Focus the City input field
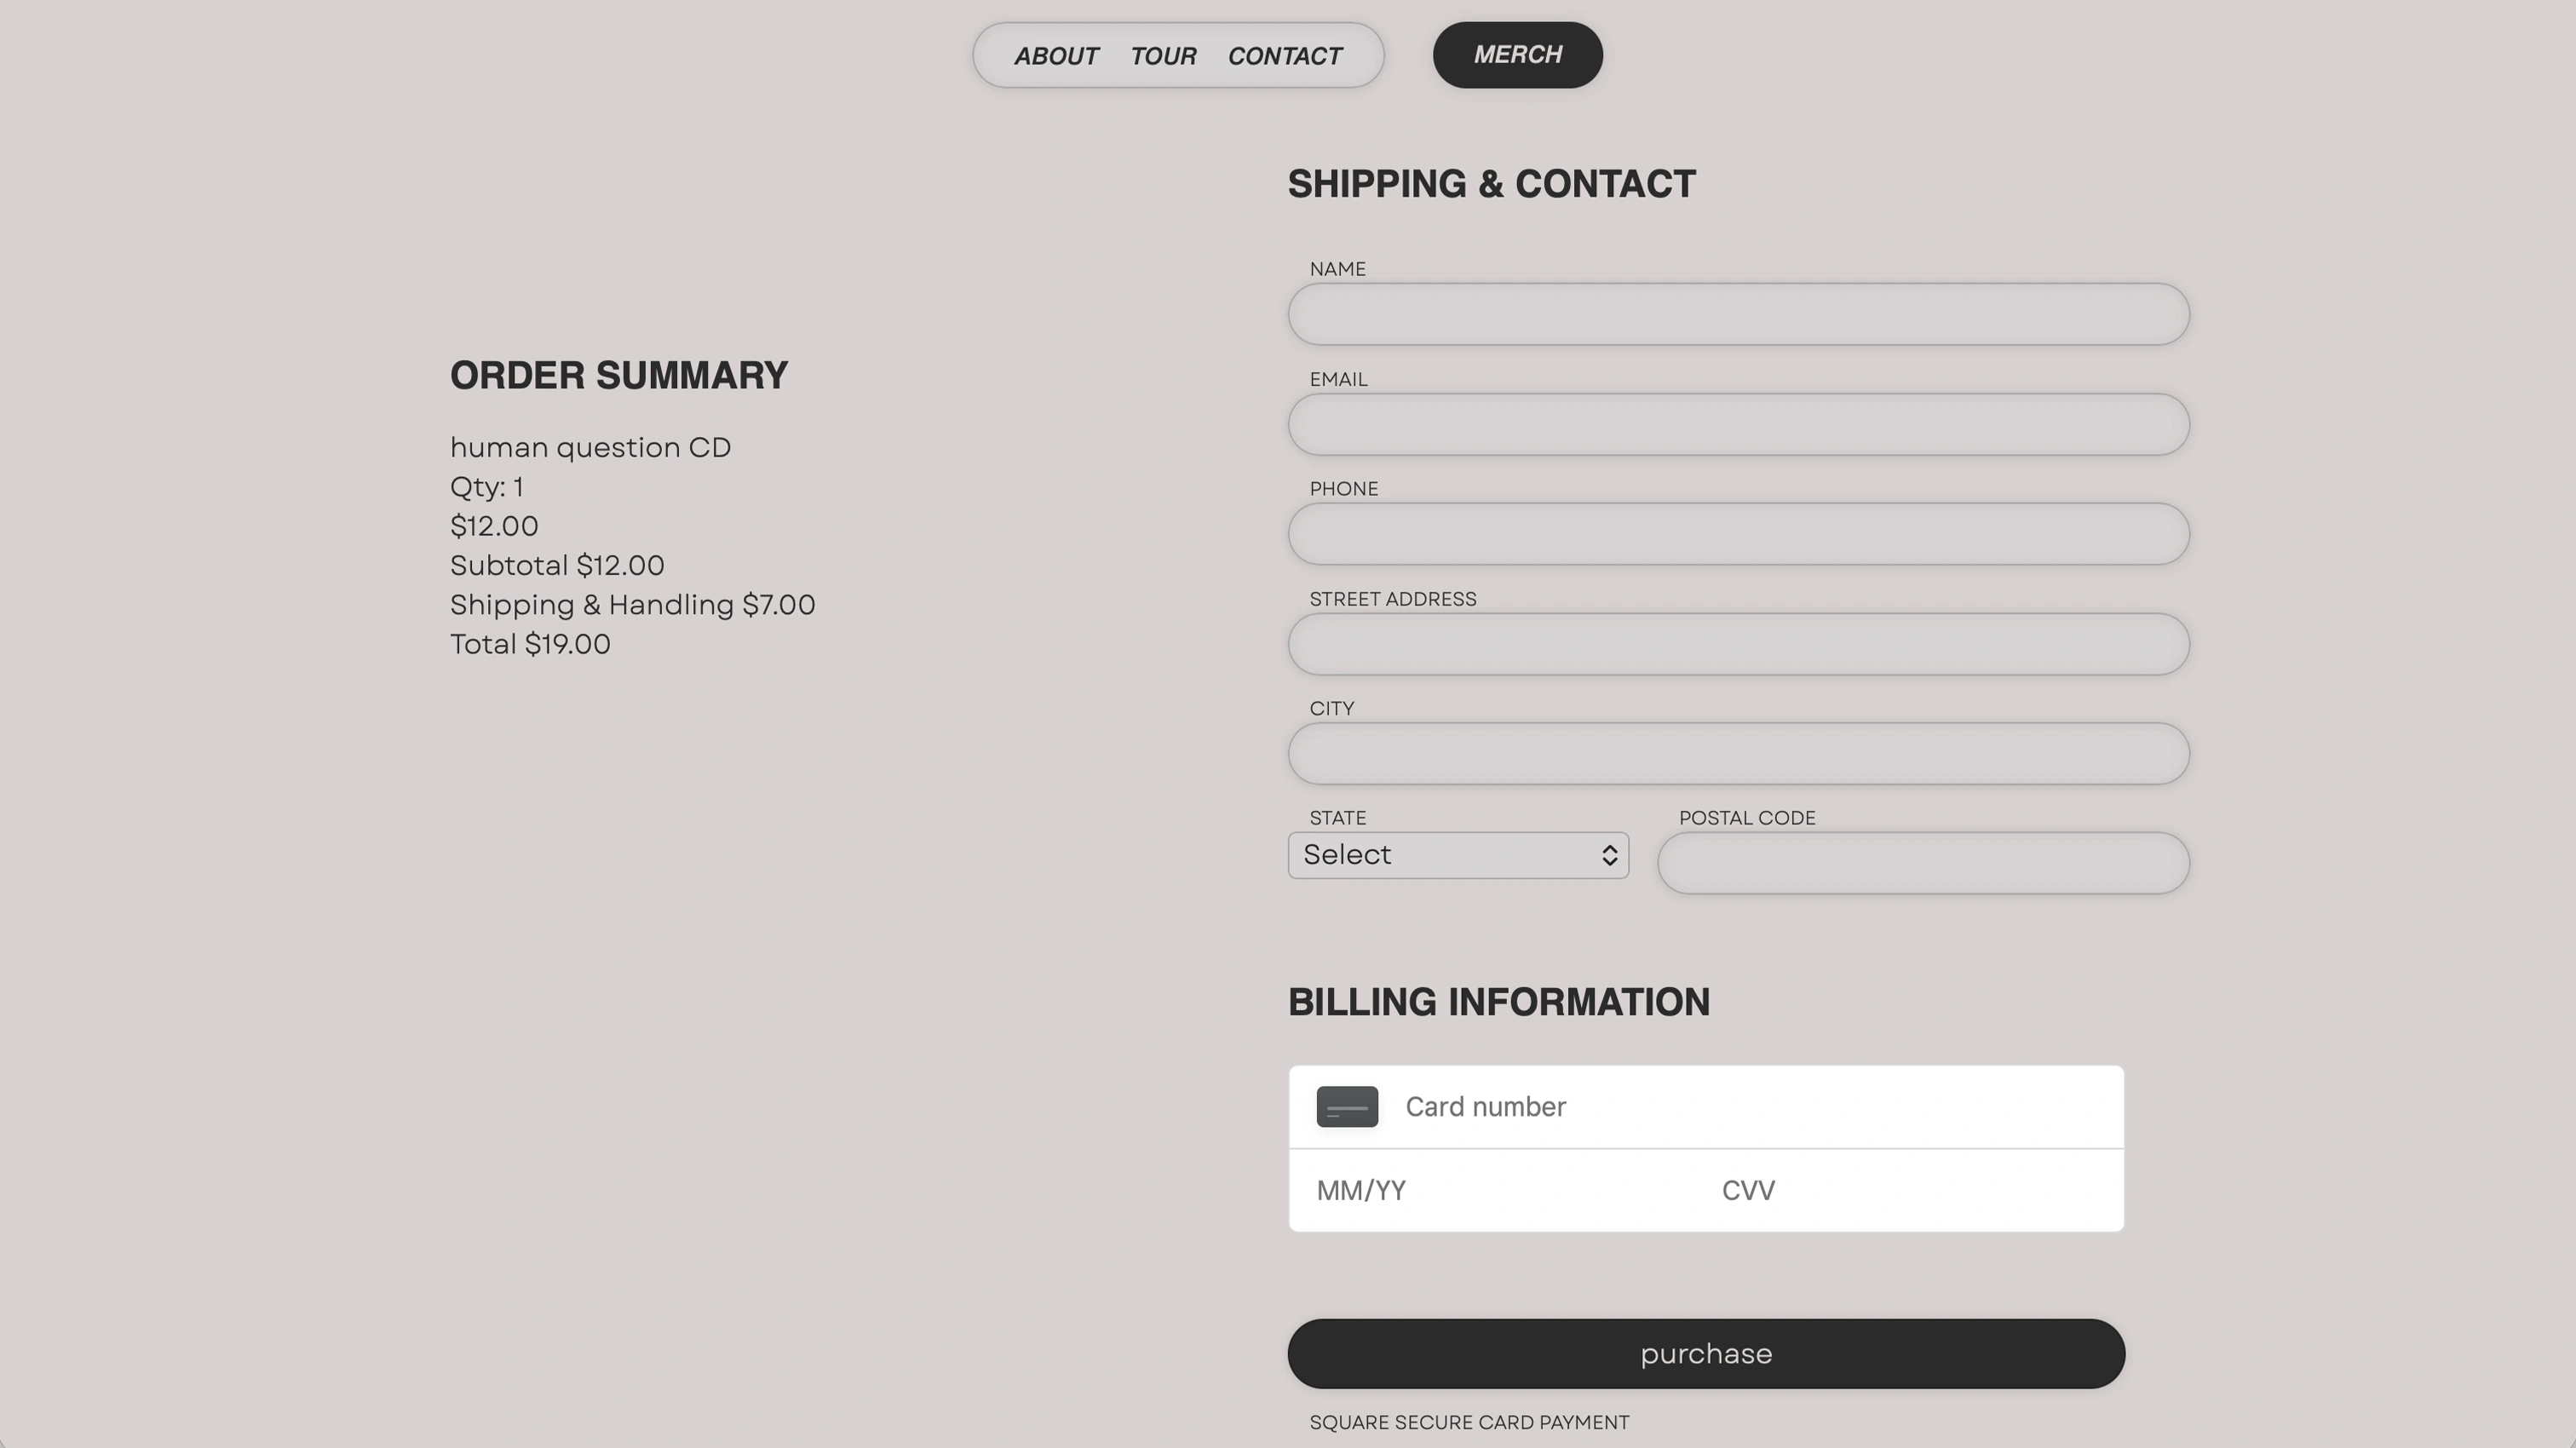This screenshot has height=1448, width=2576. [x=1738, y=753]
